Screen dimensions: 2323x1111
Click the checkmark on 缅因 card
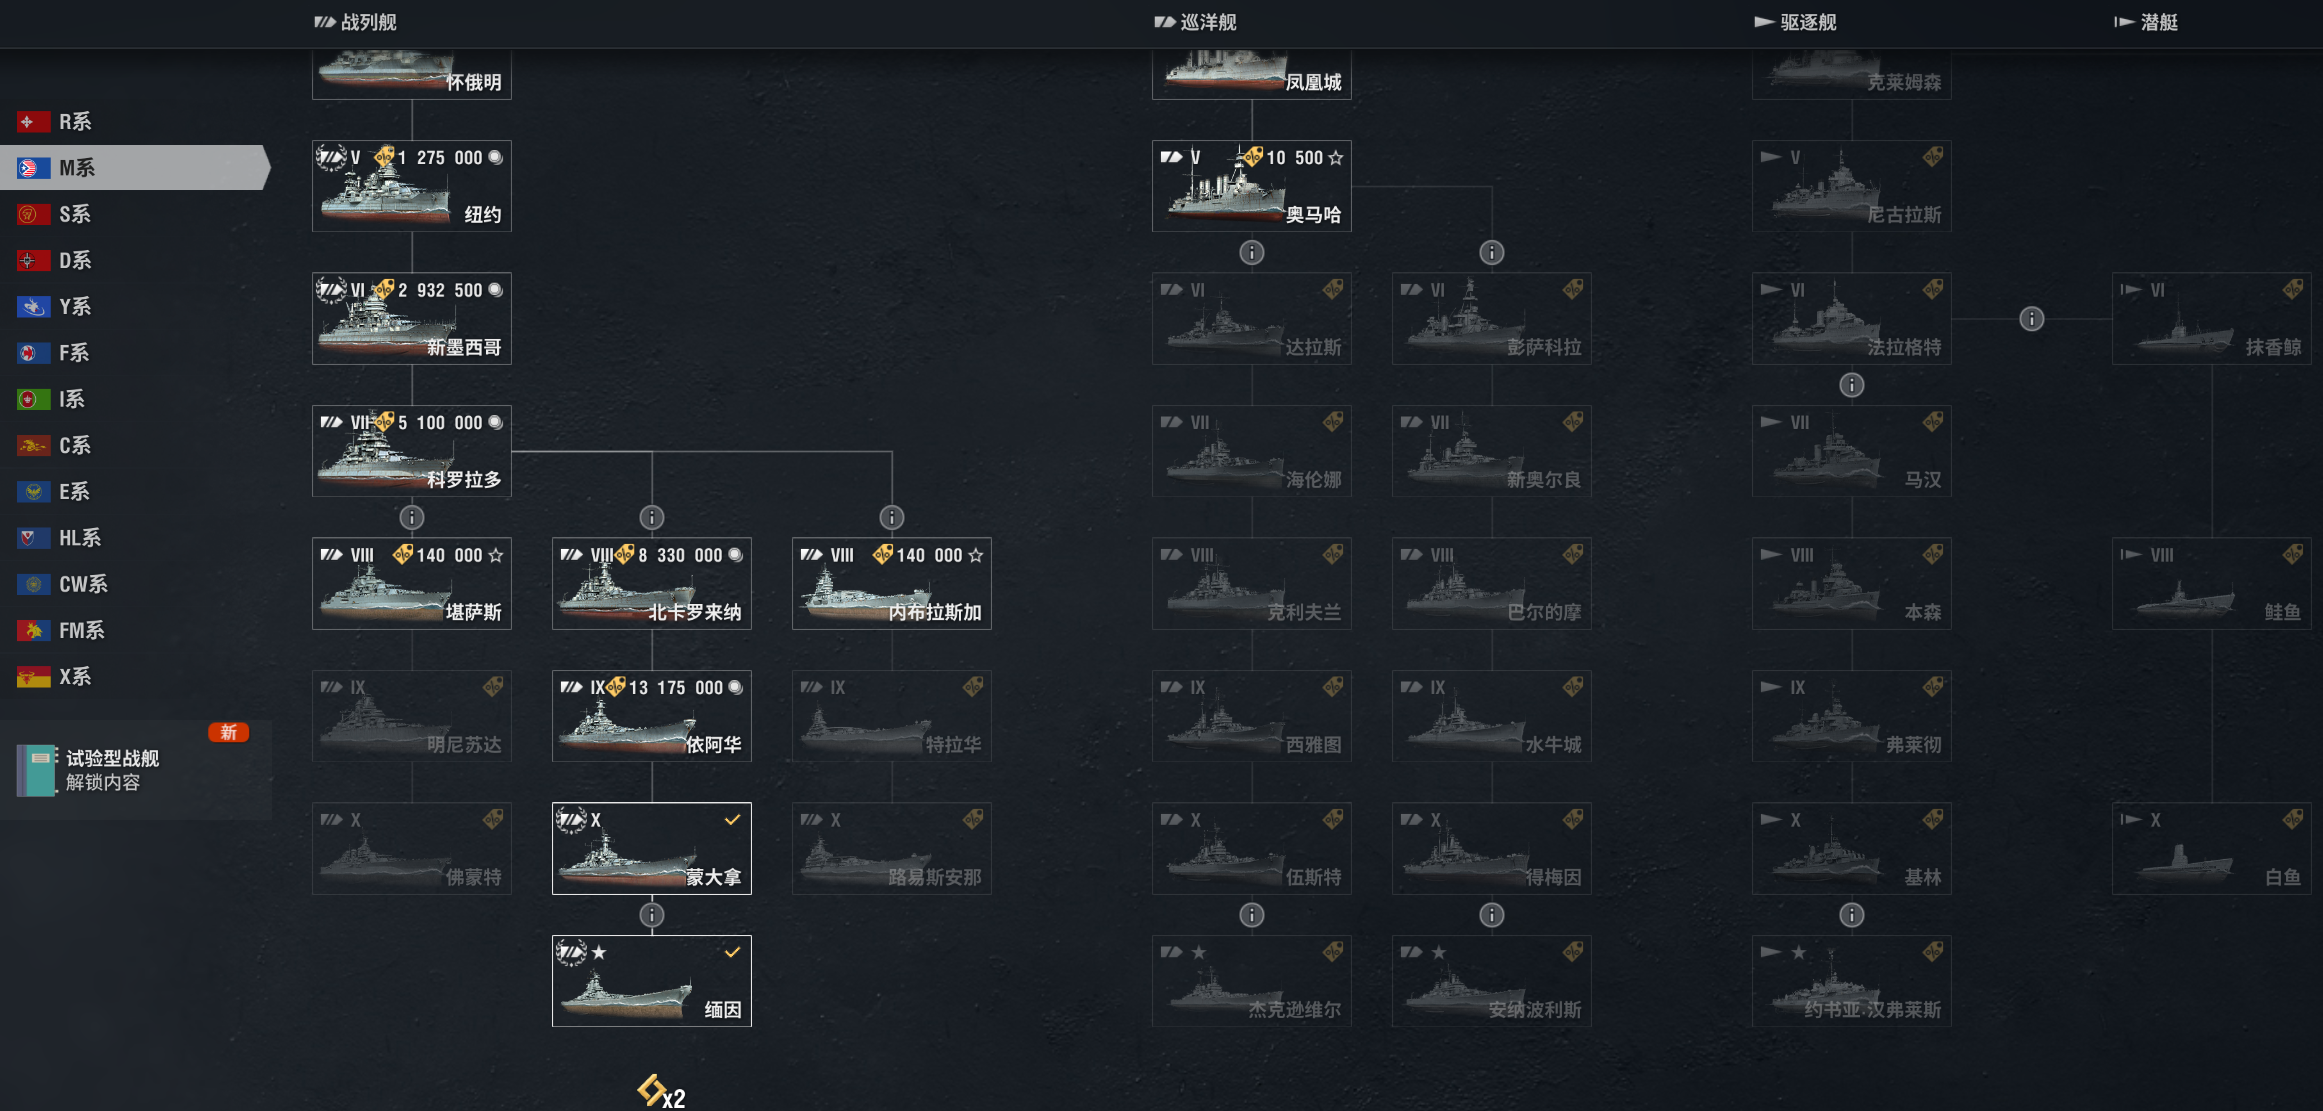pos(733,952)
